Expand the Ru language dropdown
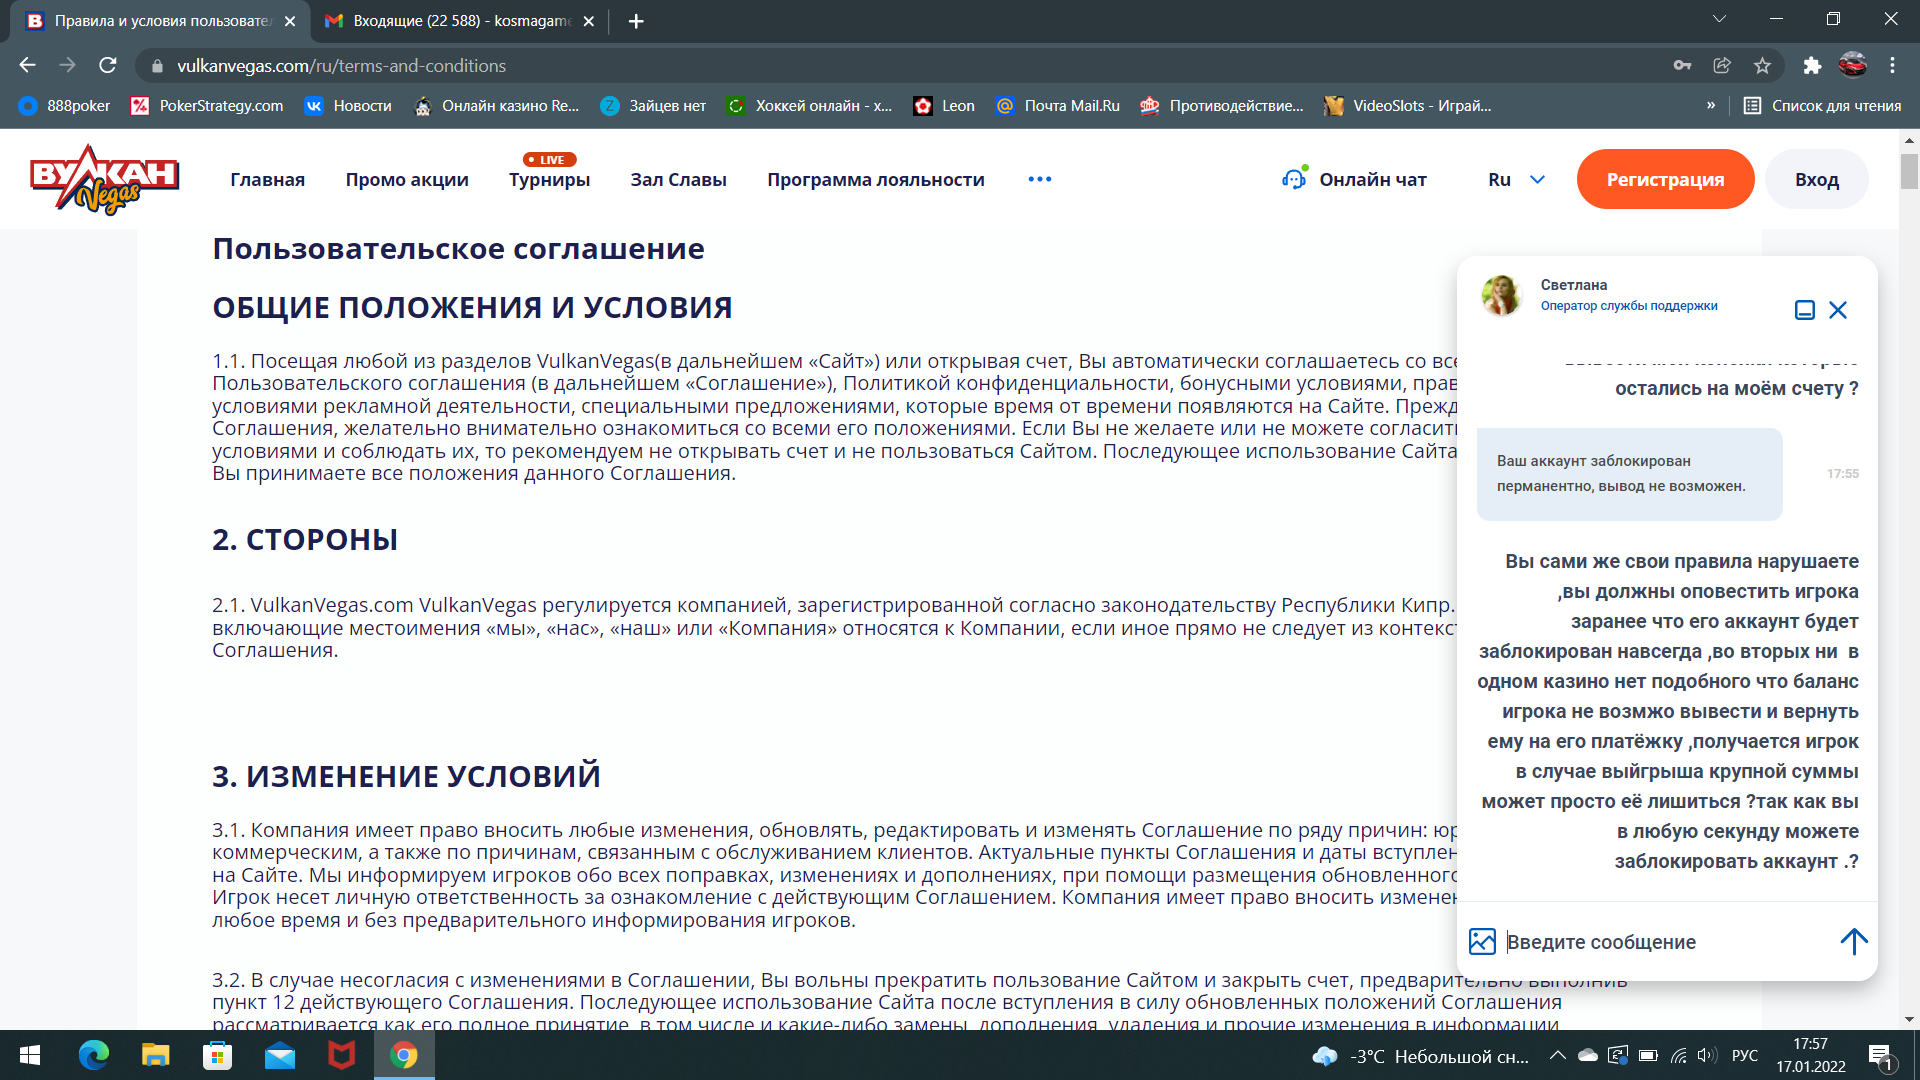Image resolution: width=1920 pixels, height=1080 pixels. 1516,180
